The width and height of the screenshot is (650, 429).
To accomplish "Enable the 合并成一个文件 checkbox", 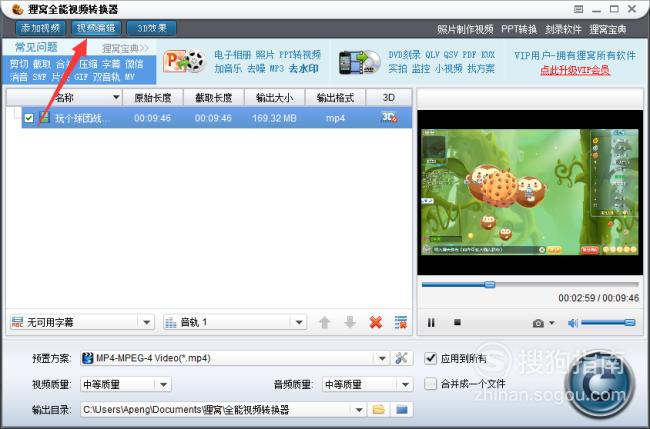I will coord(431,384).
